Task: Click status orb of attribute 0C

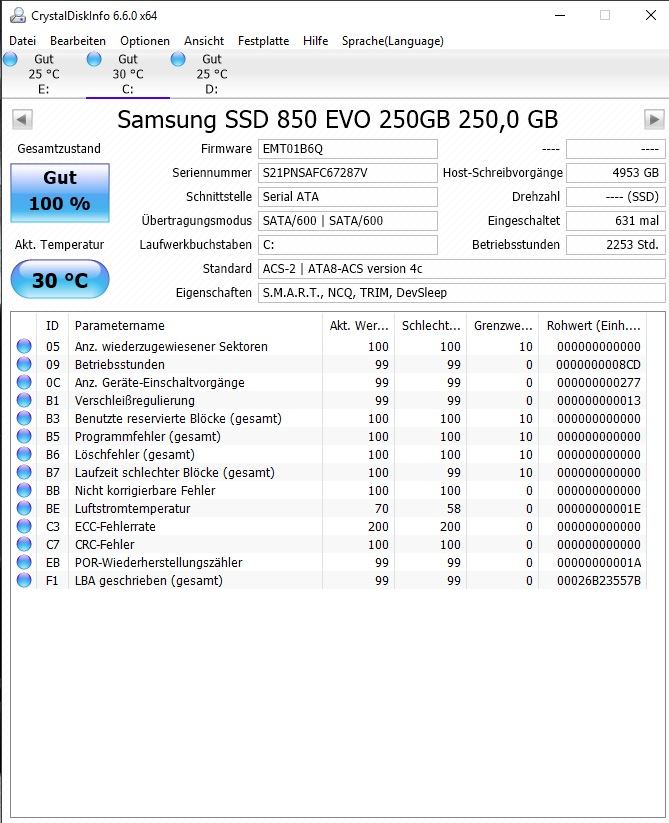Action: [x=24, y=382]
